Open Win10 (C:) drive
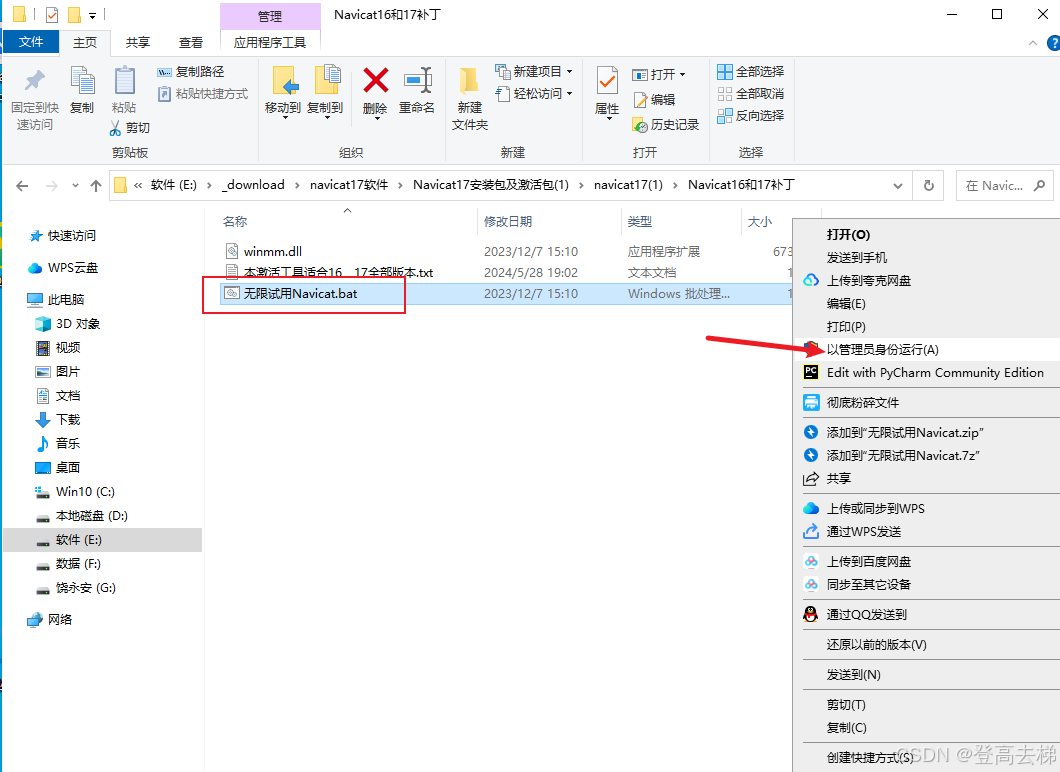 (x=85, y=491)
